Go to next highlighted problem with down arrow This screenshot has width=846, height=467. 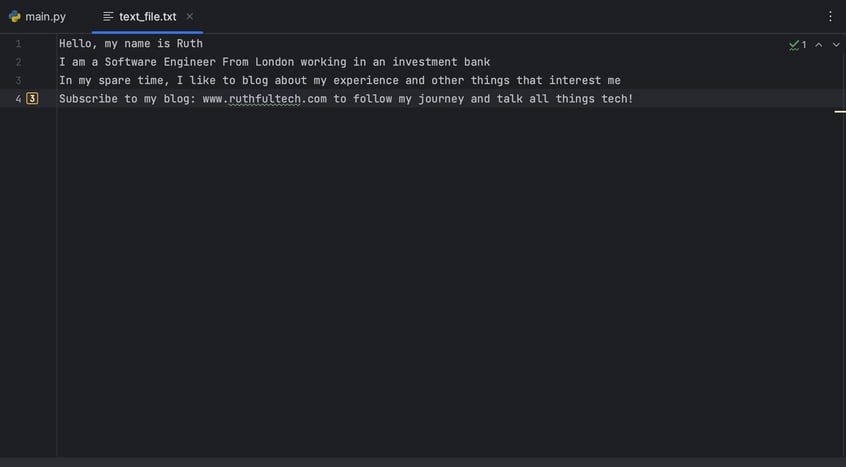pyautogui.click(x=836, y=45)
